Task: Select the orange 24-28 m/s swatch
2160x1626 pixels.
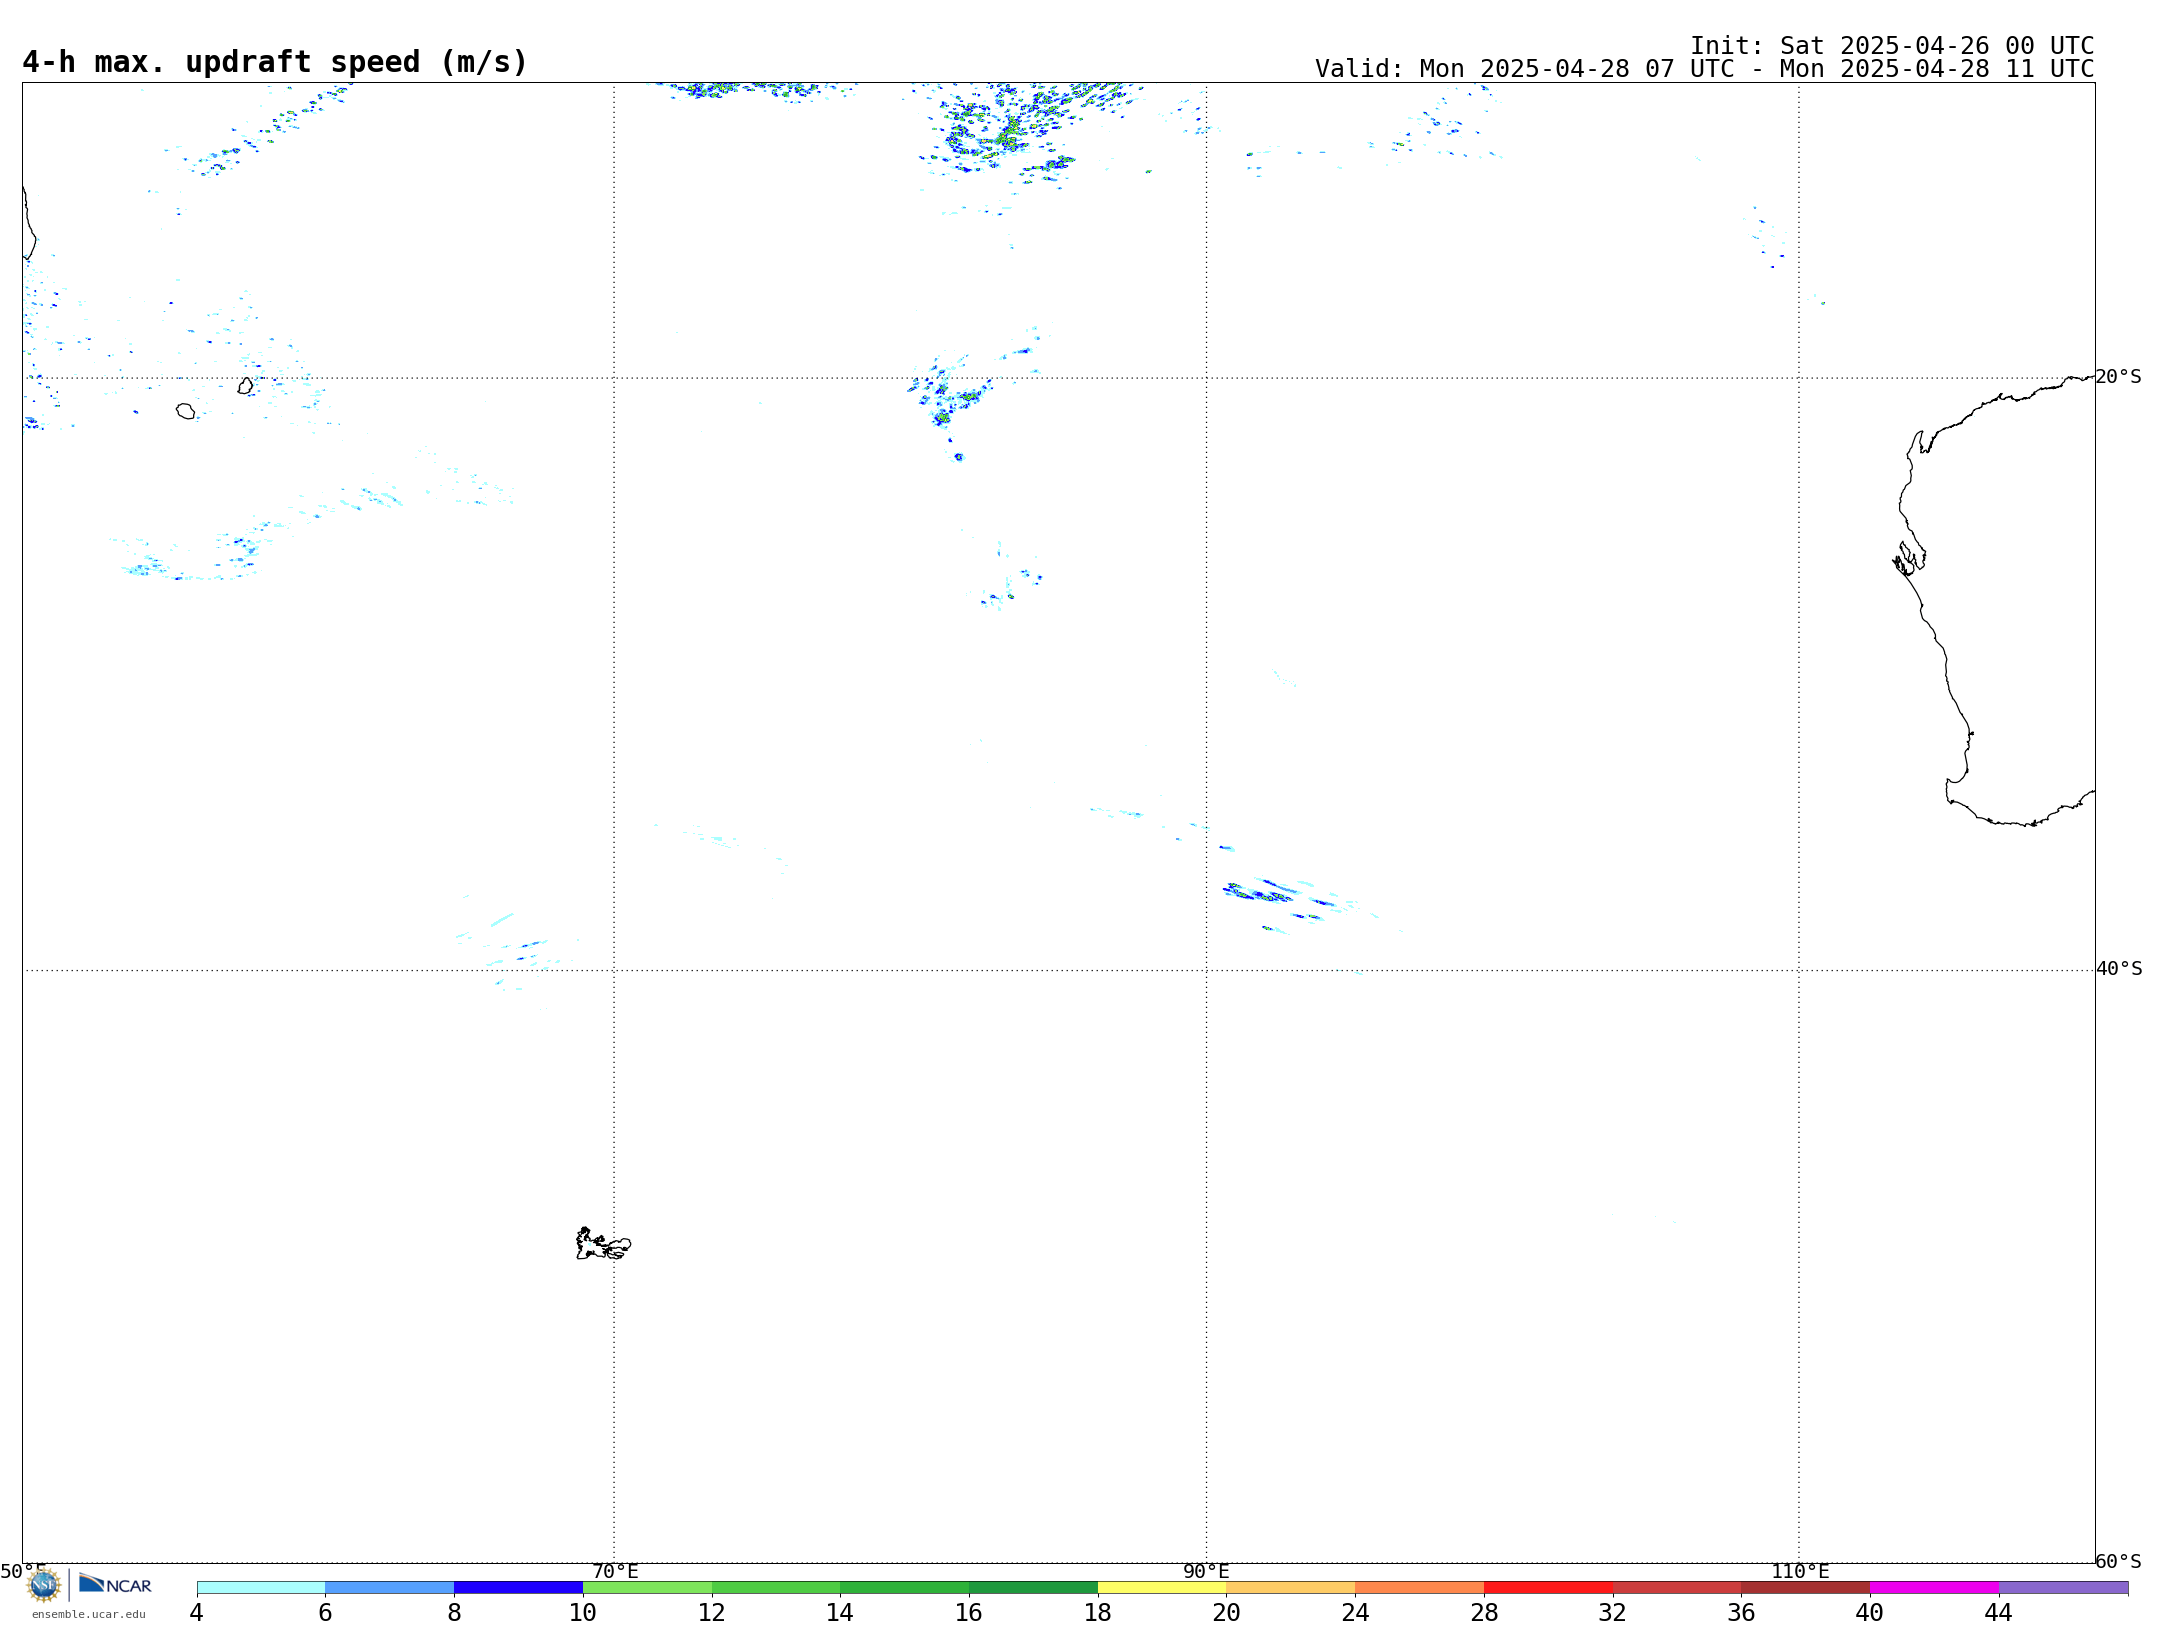Action: [1419, 1588]
